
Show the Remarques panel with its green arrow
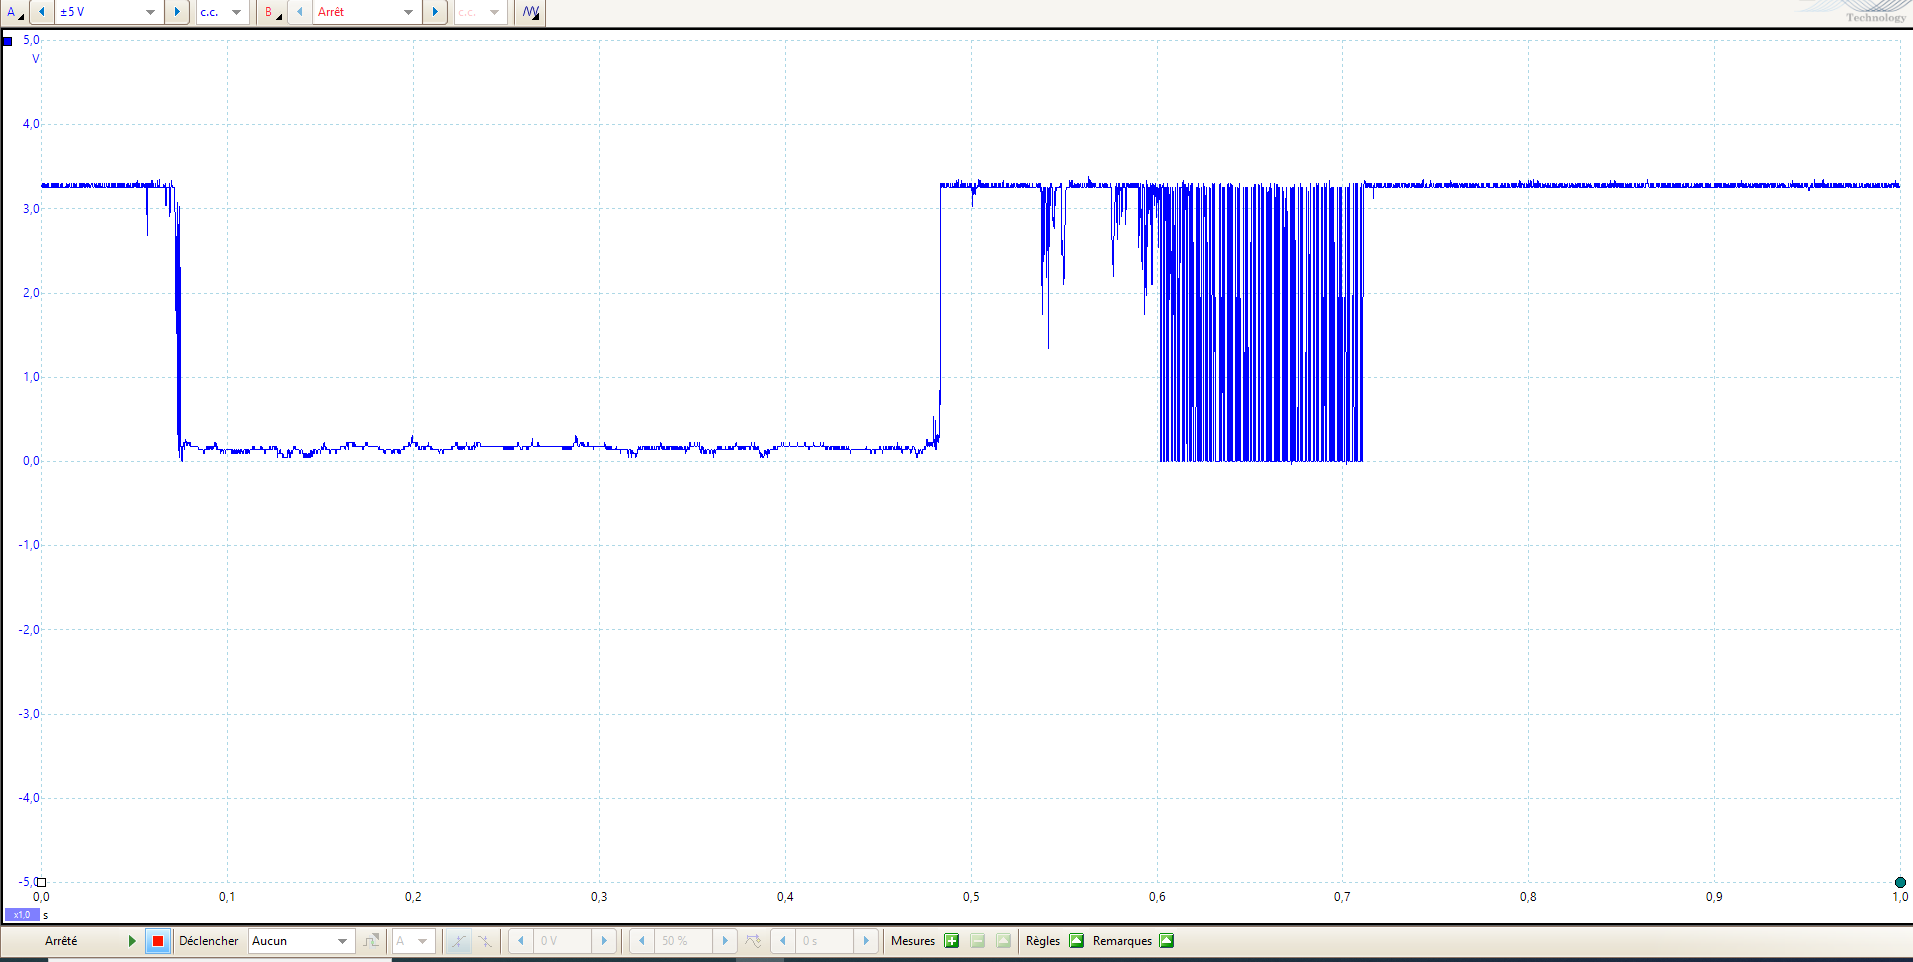[1166, 941]
